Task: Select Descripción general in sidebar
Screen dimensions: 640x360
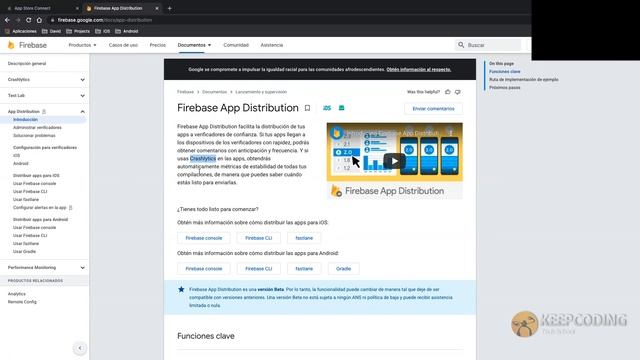Action: coord(27,64)
